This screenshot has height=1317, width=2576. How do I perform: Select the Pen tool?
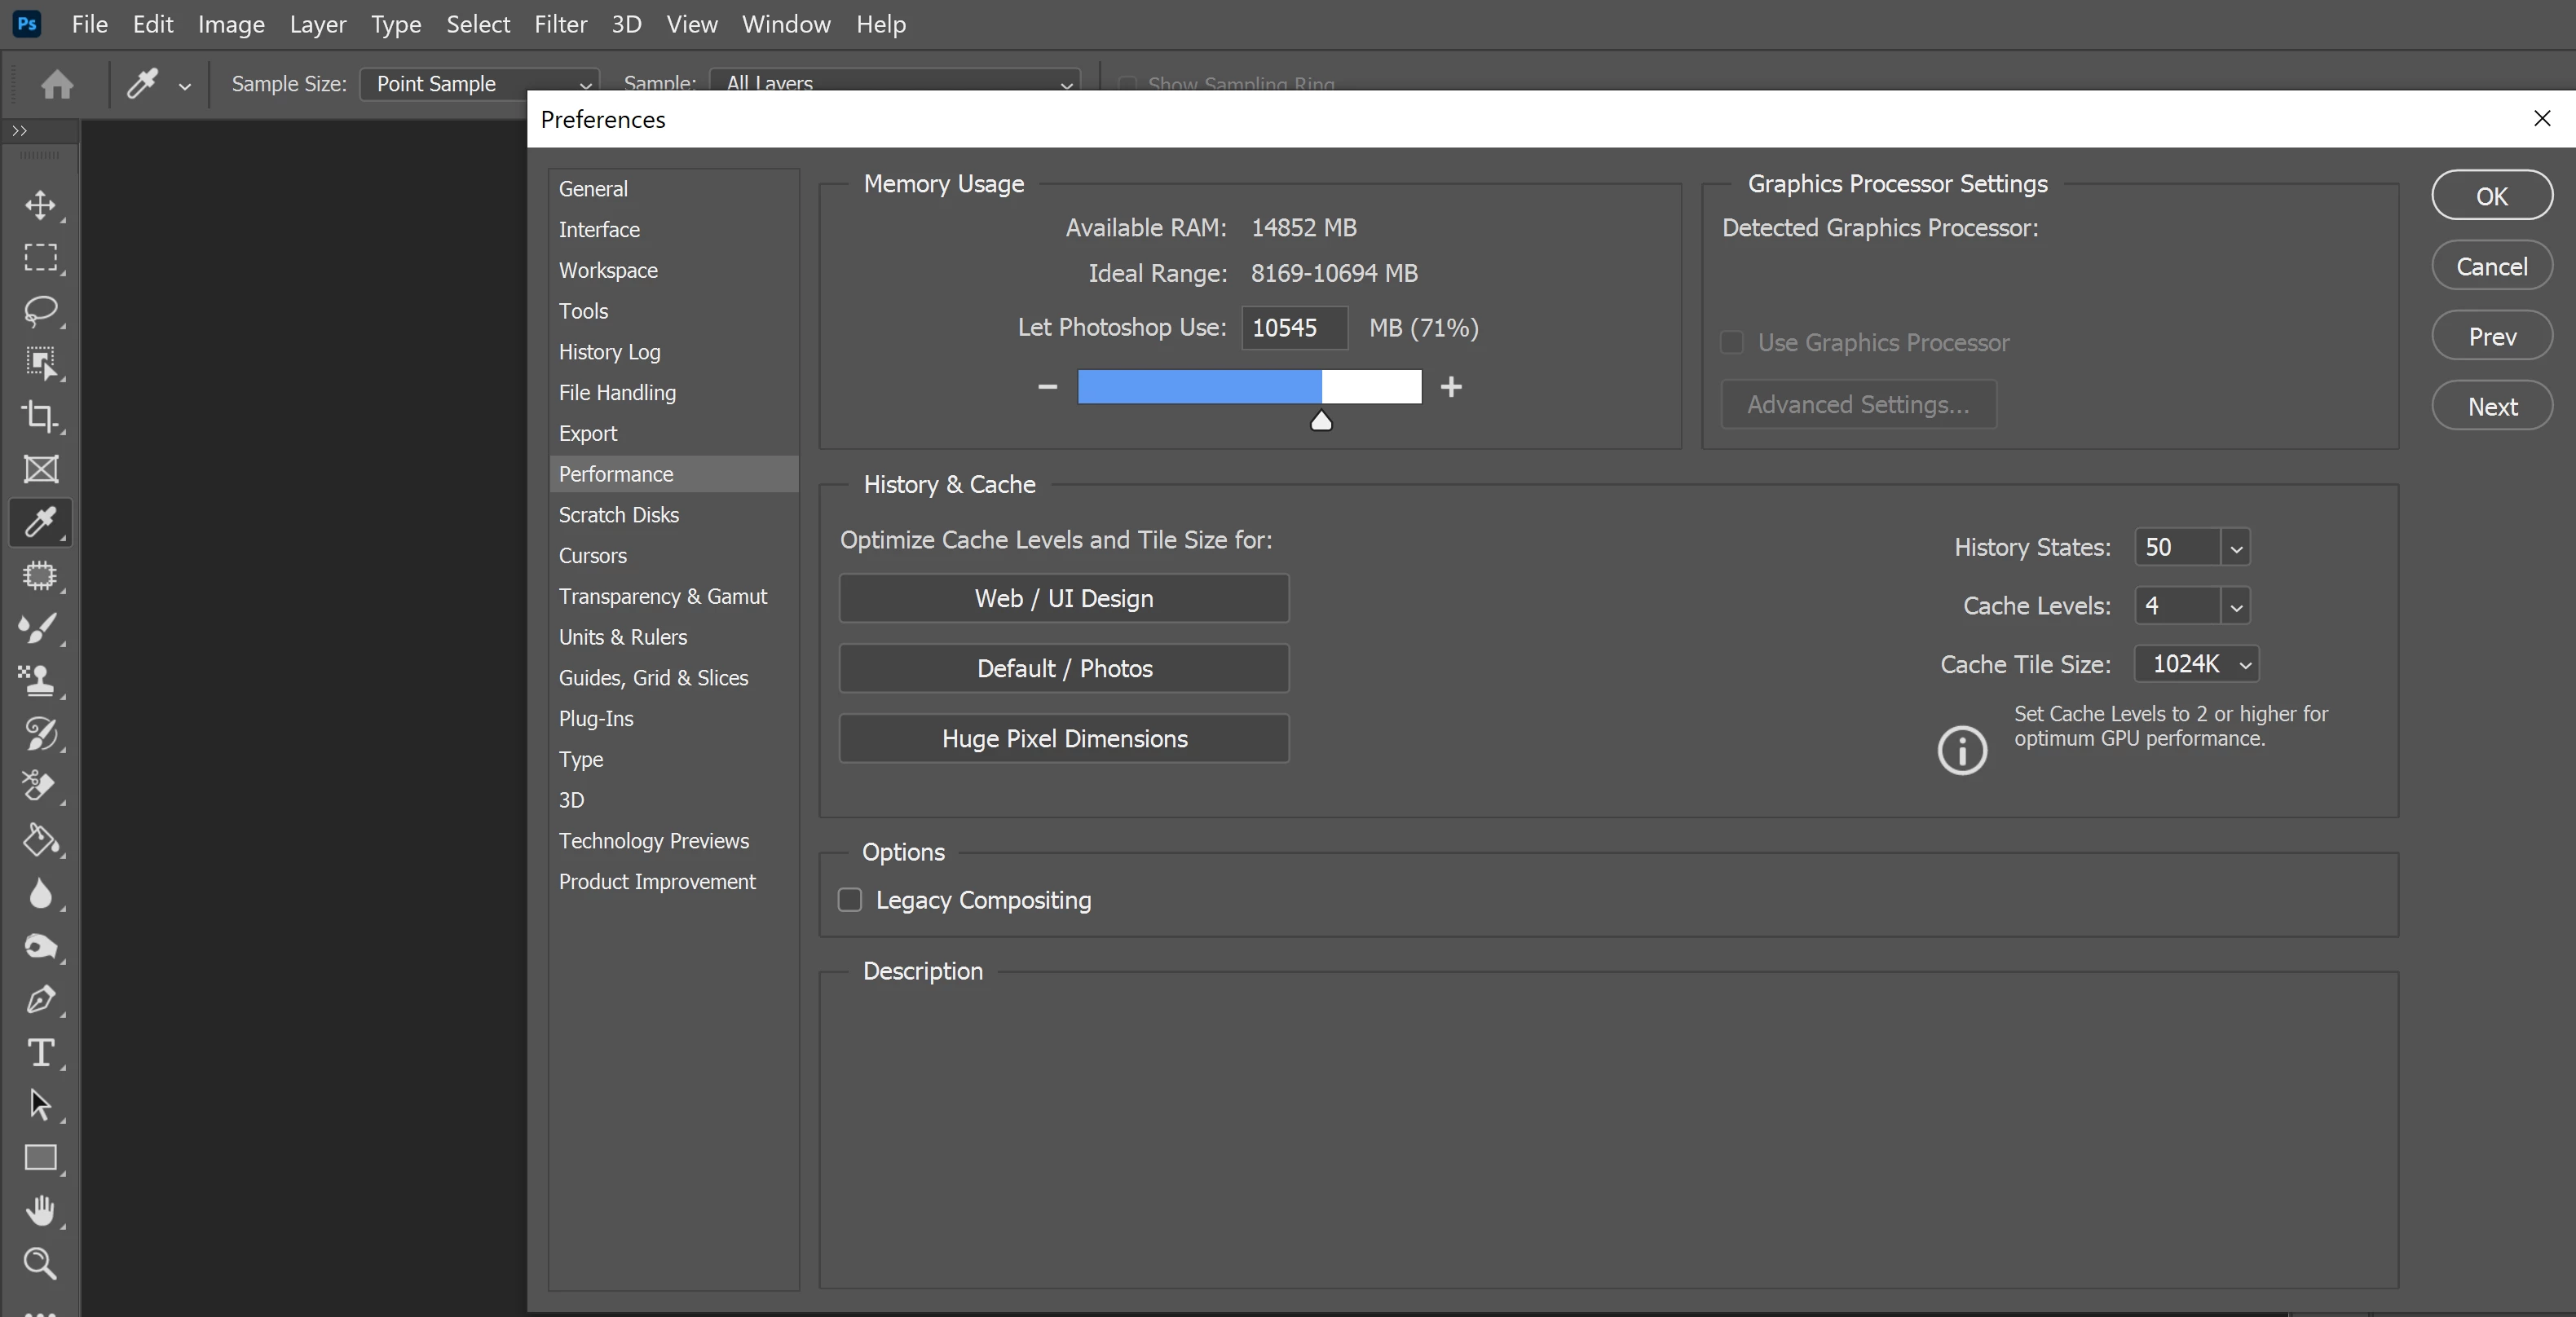tap(40, 999)
